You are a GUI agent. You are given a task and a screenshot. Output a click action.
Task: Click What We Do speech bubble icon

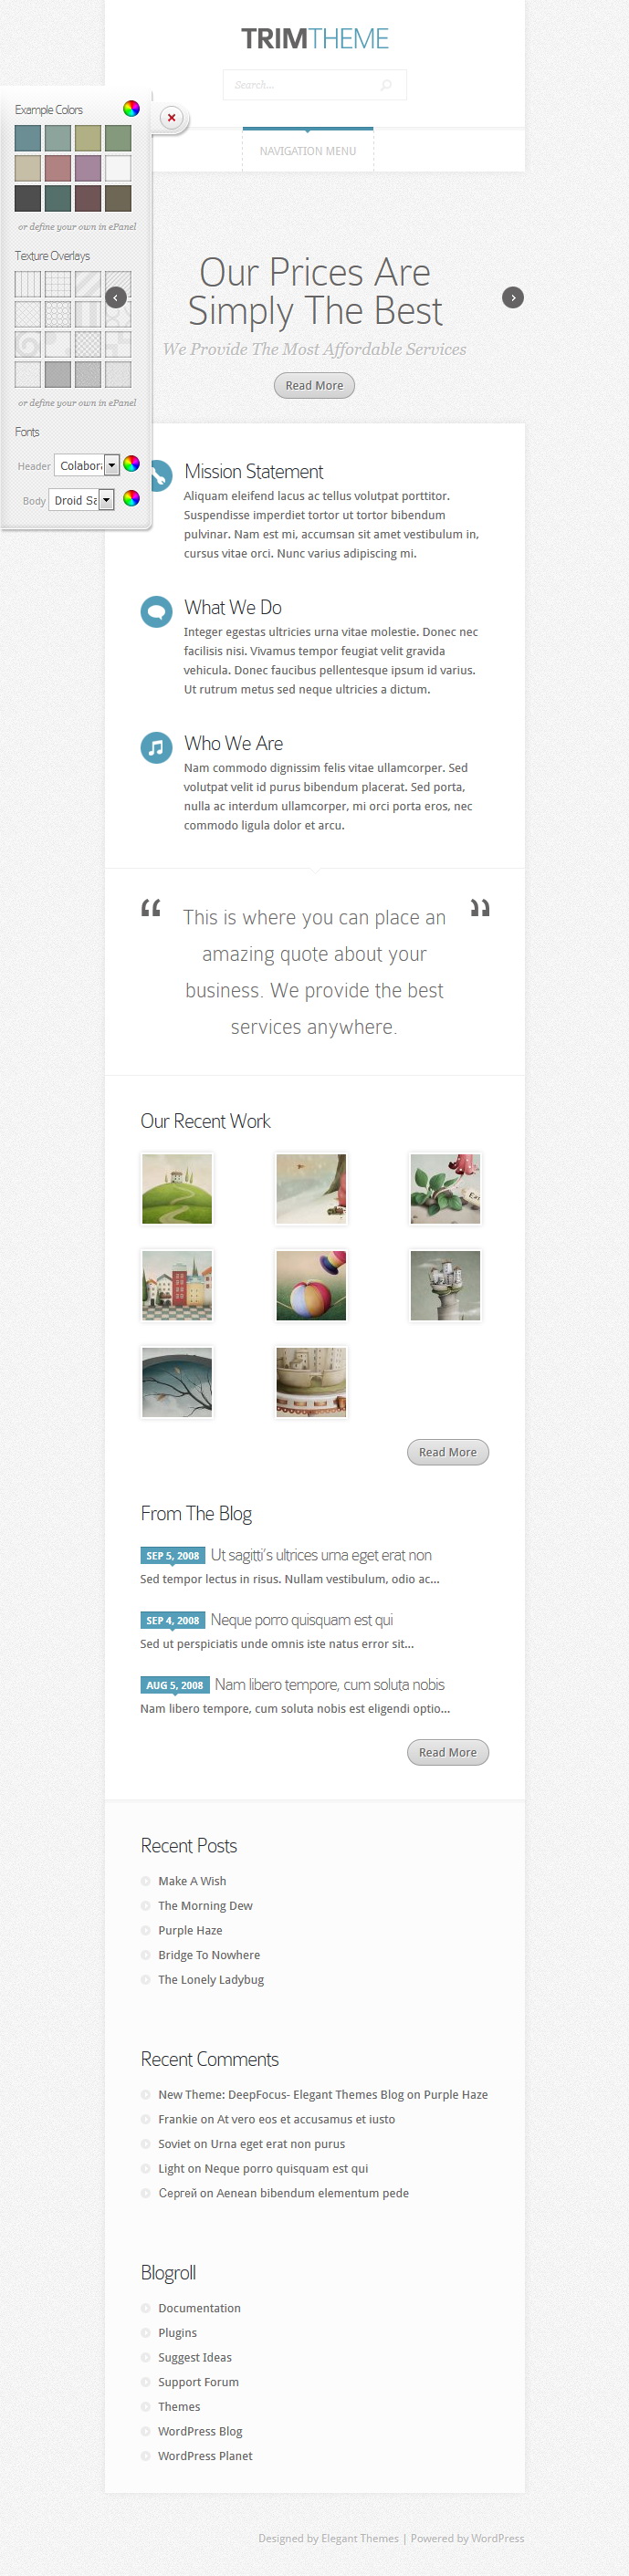click(x=156, y=611)
